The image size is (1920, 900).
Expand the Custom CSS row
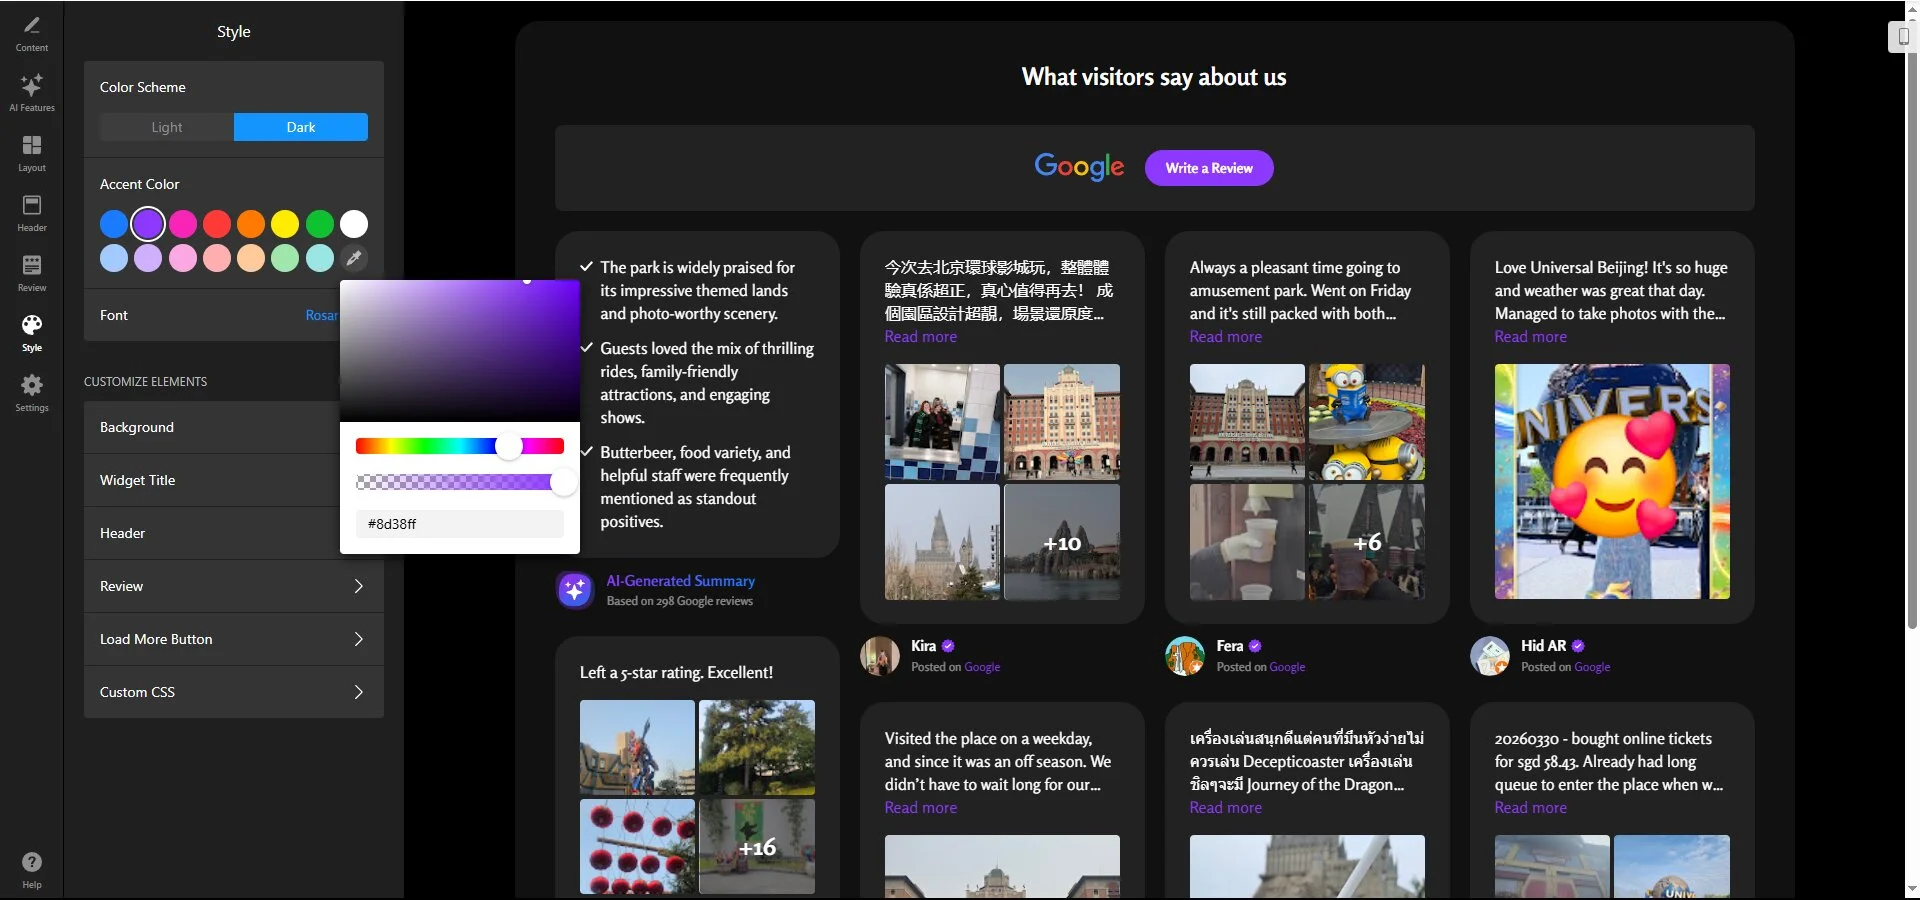point(234,692)
